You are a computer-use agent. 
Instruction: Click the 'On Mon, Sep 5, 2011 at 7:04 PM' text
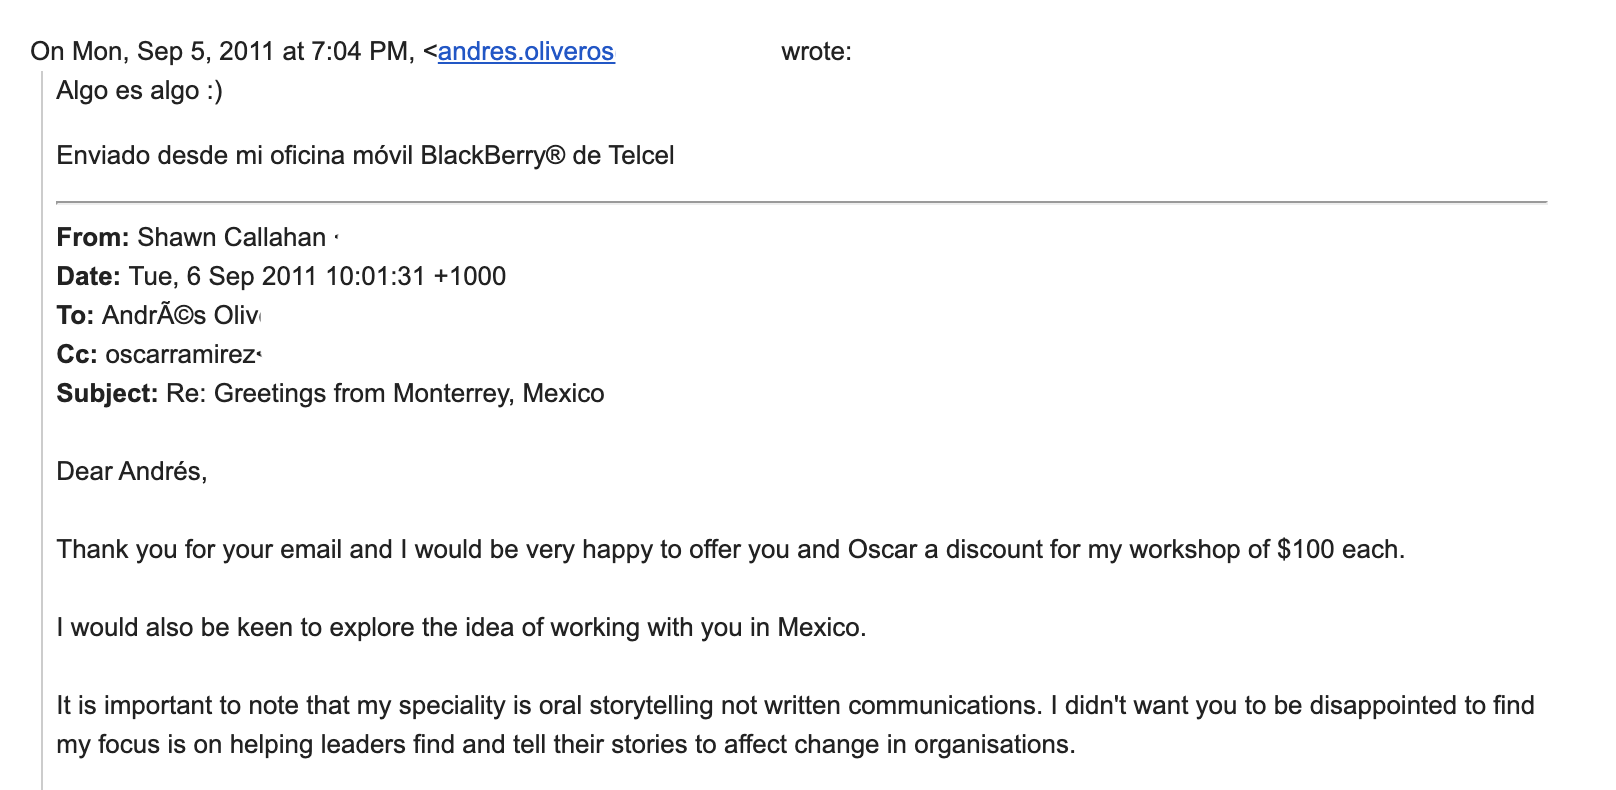(x=222, y=51)
